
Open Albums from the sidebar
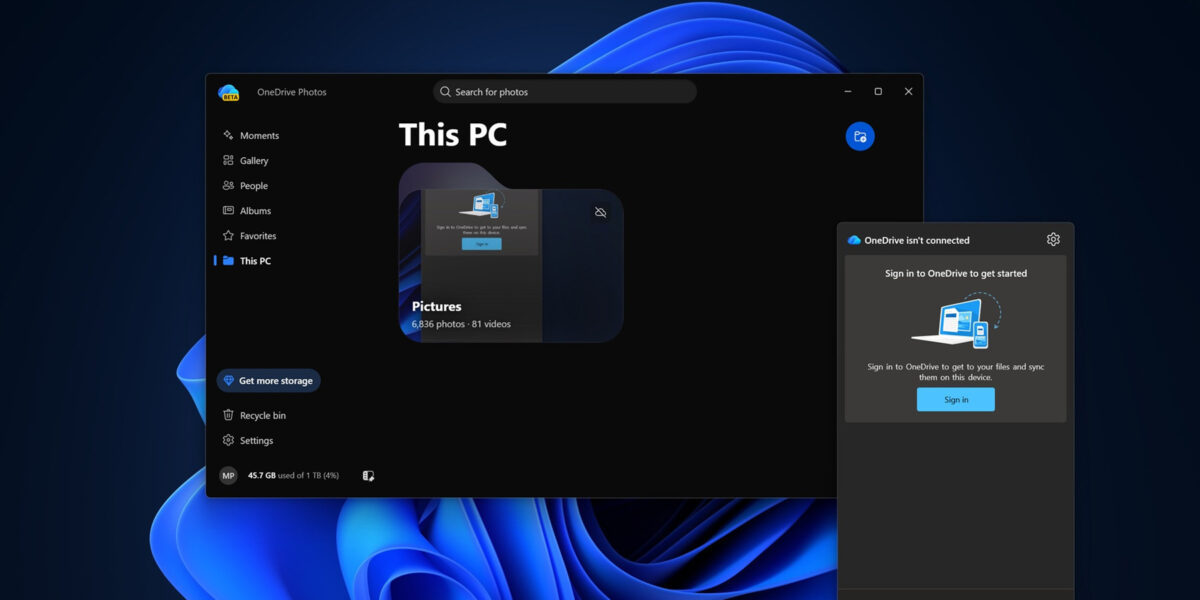(x=247, y=211)
